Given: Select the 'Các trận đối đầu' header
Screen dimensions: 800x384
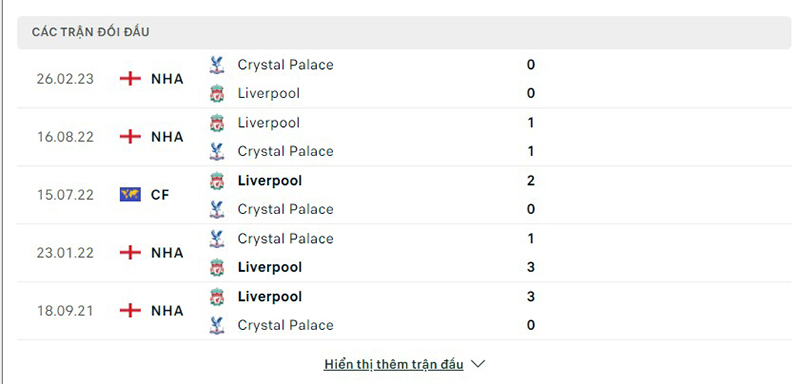Looking at the screenshot, I should 404,33.
